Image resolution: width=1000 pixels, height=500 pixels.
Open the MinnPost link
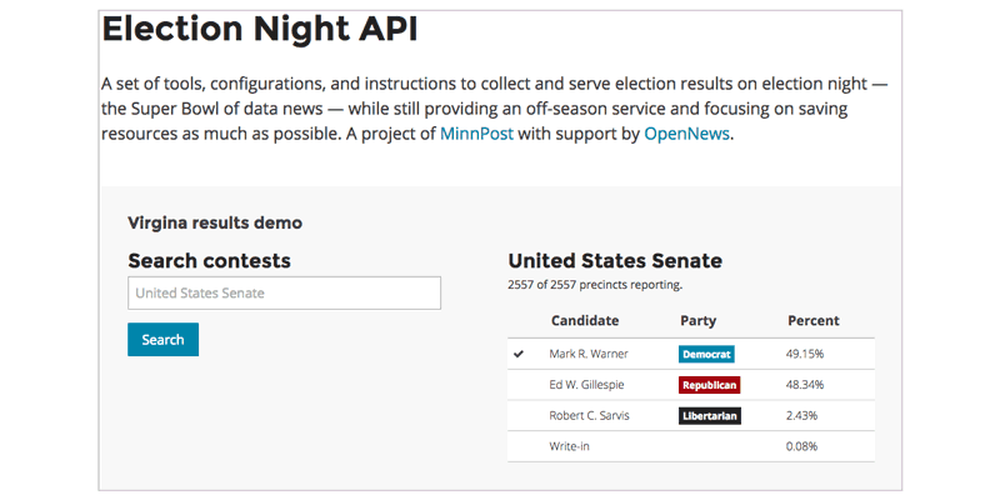(476, 134)
